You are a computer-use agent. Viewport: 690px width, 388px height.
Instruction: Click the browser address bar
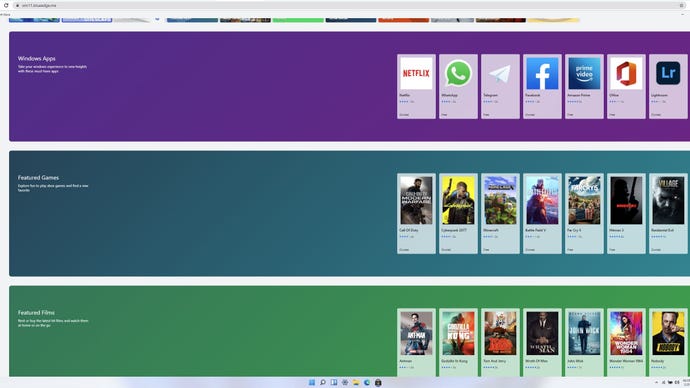pos(350,5)
